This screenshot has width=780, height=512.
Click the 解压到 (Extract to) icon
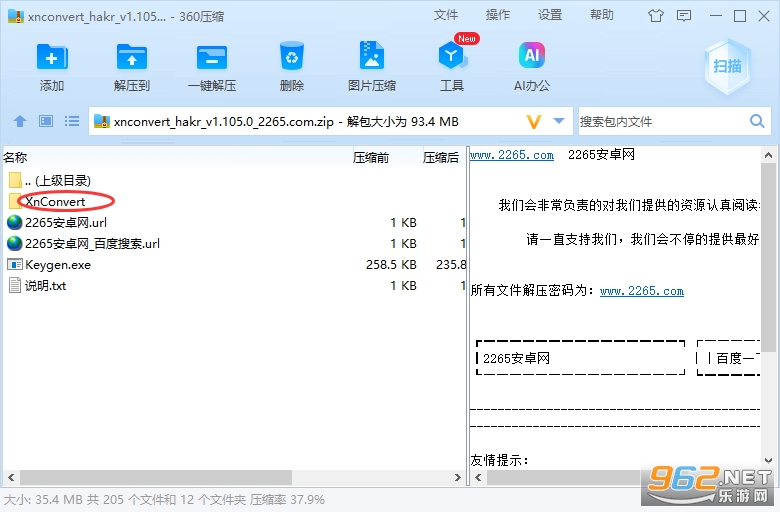131,58
